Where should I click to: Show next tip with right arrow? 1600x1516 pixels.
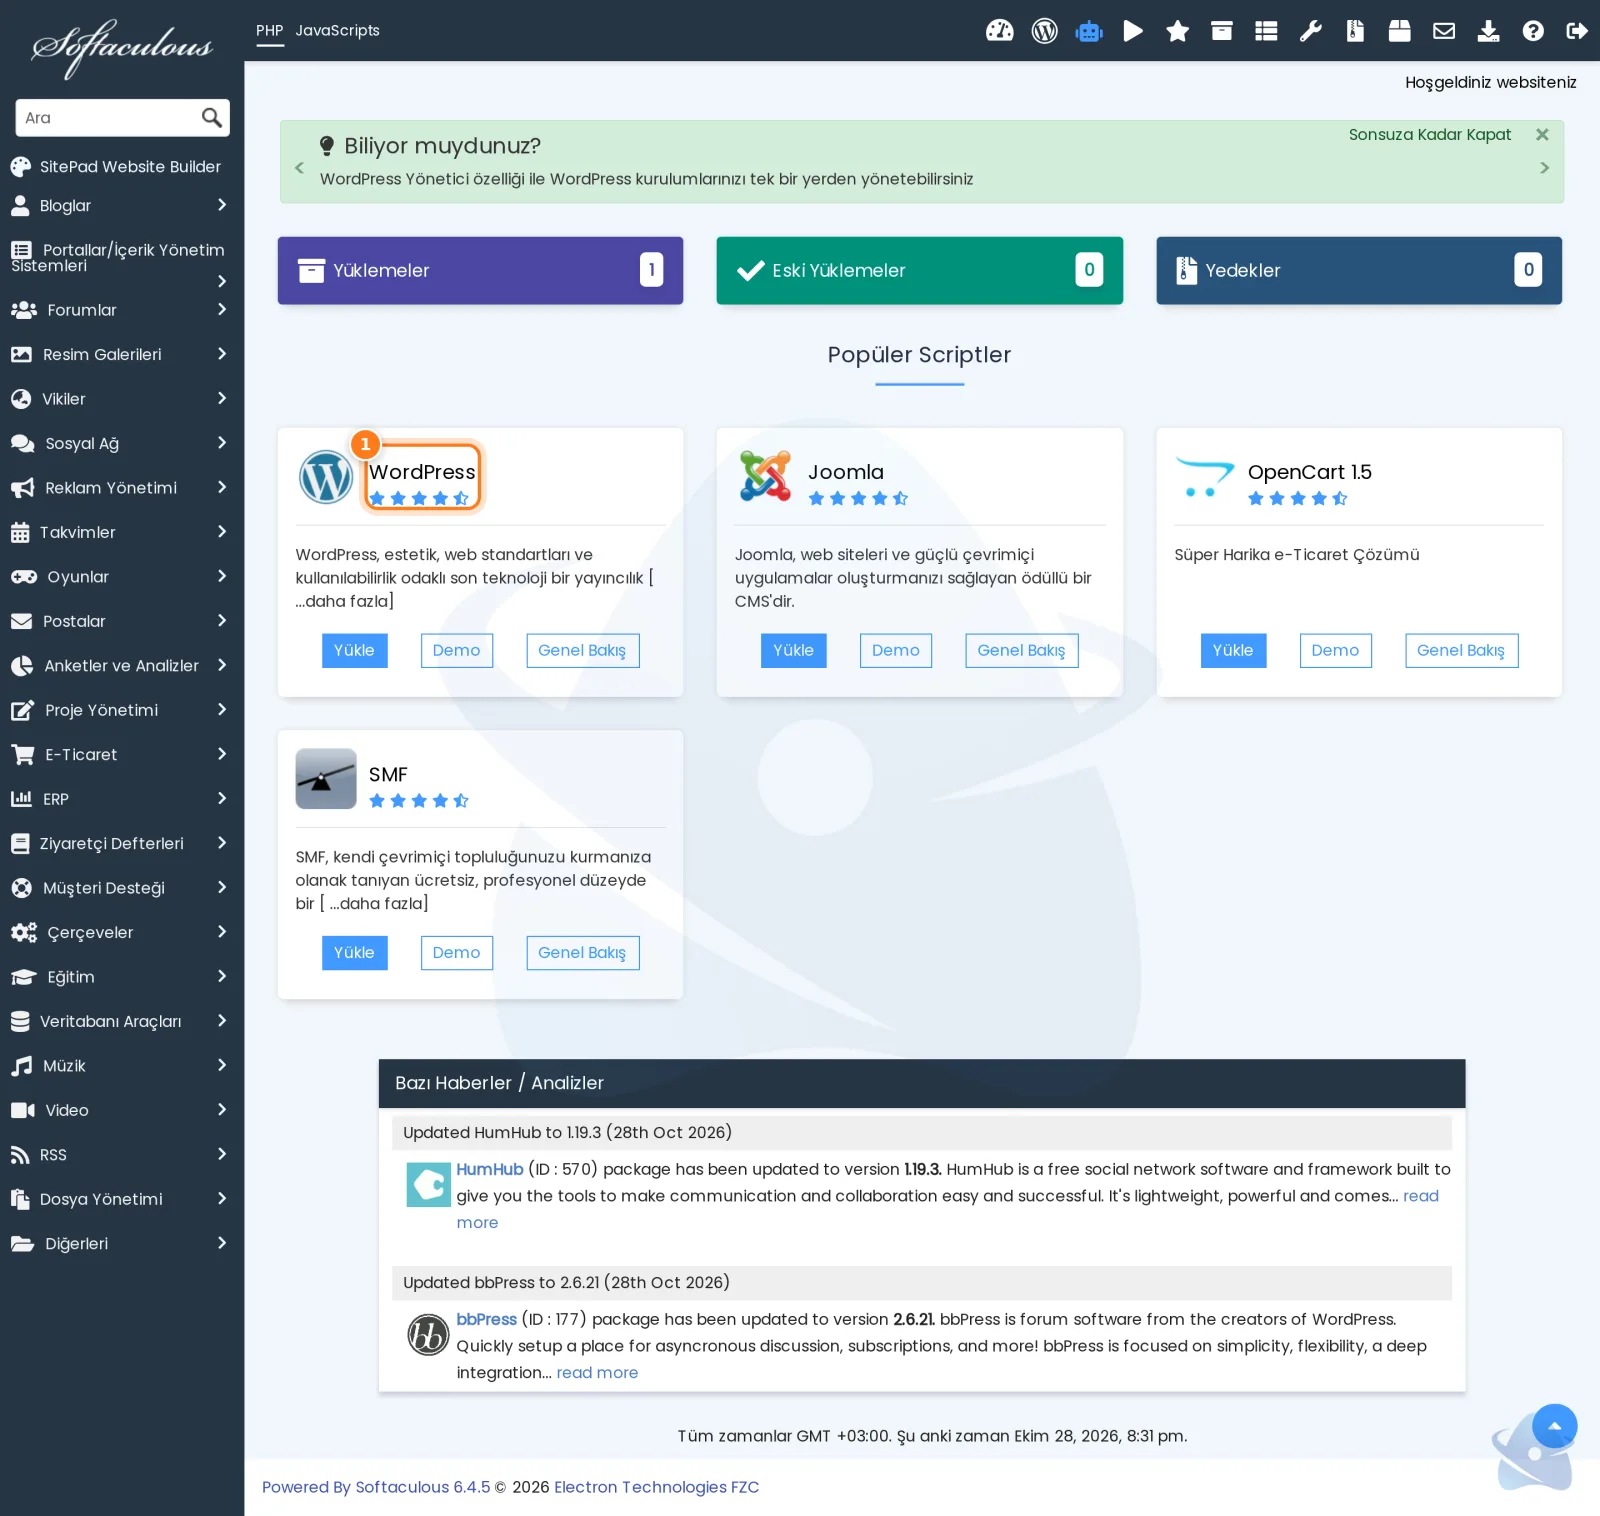[x=1544, y=168]
